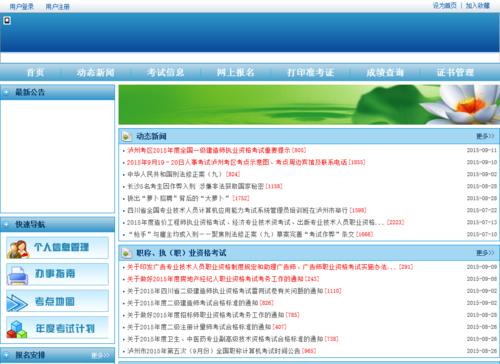
Task: Open notice 关于2015年度卫生、中医药专业副高级技术资格考试合格标准
Action: [225, 339]
